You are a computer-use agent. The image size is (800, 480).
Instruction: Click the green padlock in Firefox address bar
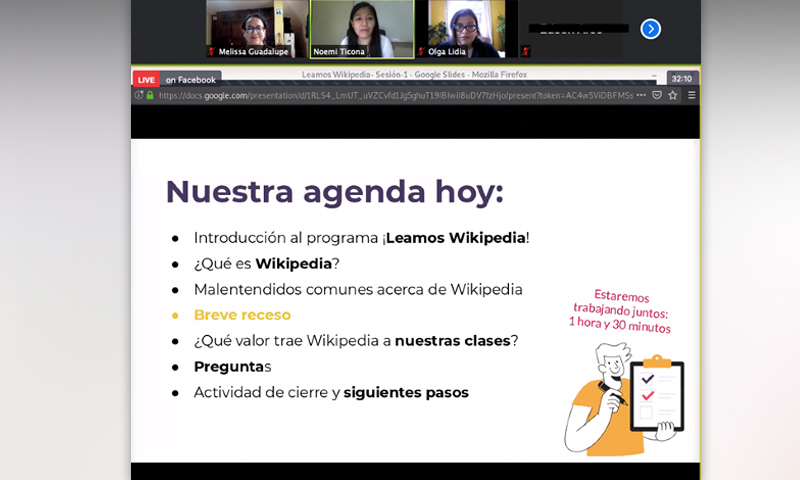(x=150, y=95)
